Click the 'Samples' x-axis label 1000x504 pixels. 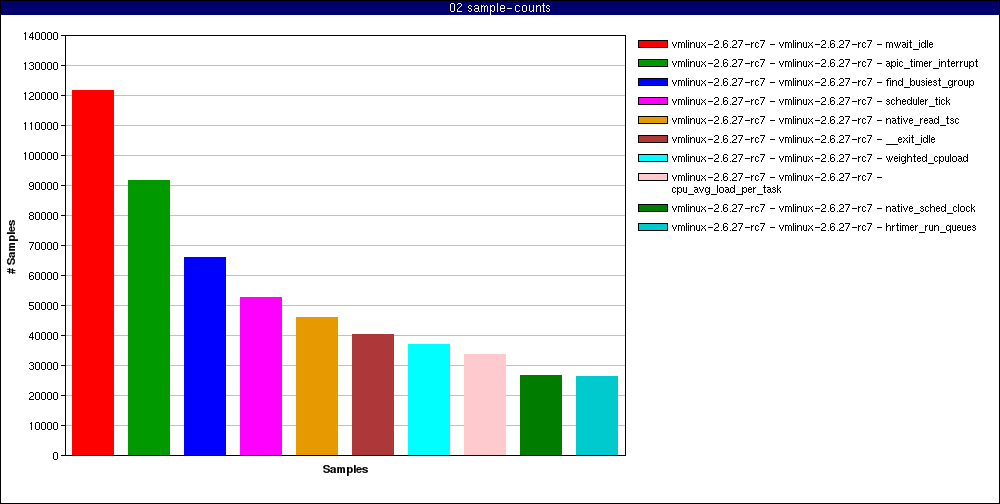345,470
